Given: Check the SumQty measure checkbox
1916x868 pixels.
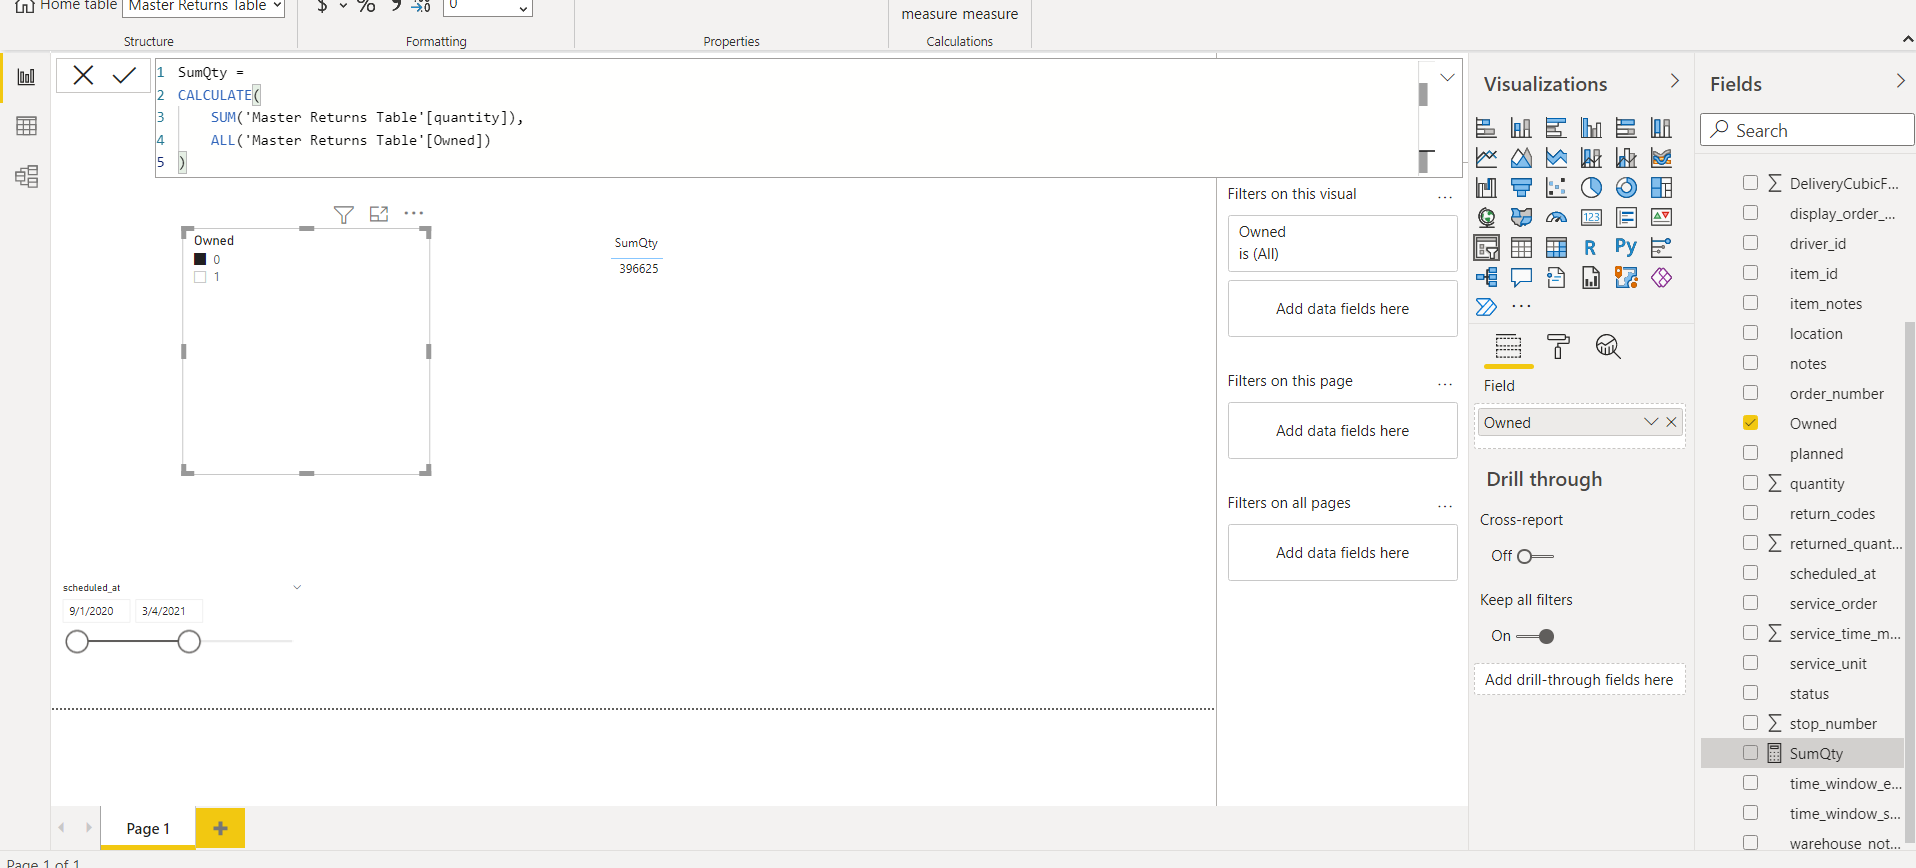Looking at the screenshot, I should [1750, 753].
